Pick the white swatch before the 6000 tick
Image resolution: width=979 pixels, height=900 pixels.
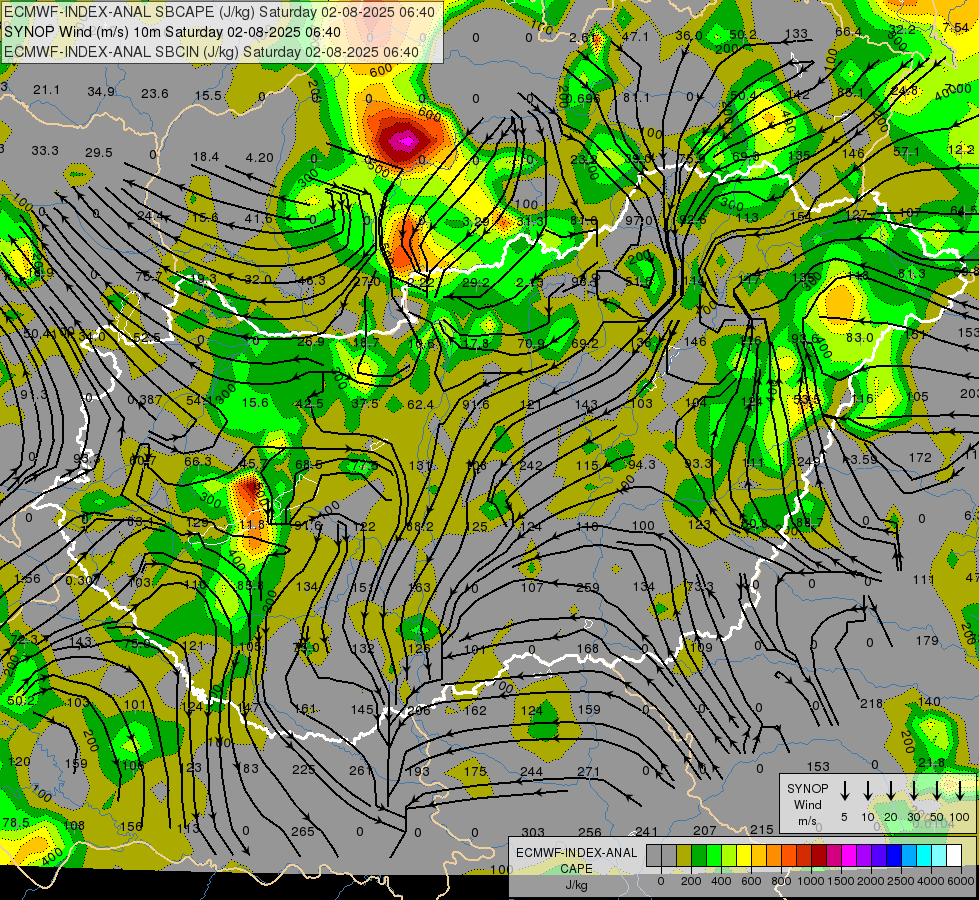pos(954,856)
